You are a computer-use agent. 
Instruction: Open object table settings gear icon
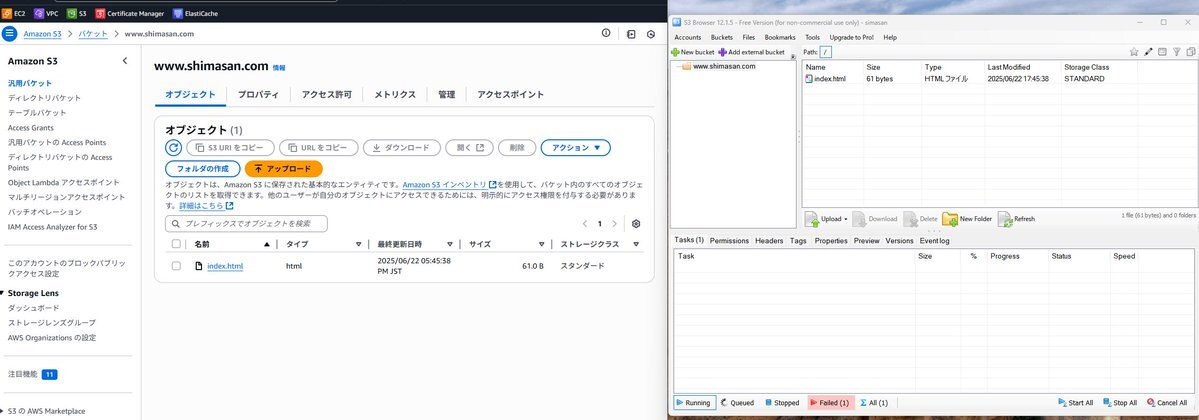(635, 224)
